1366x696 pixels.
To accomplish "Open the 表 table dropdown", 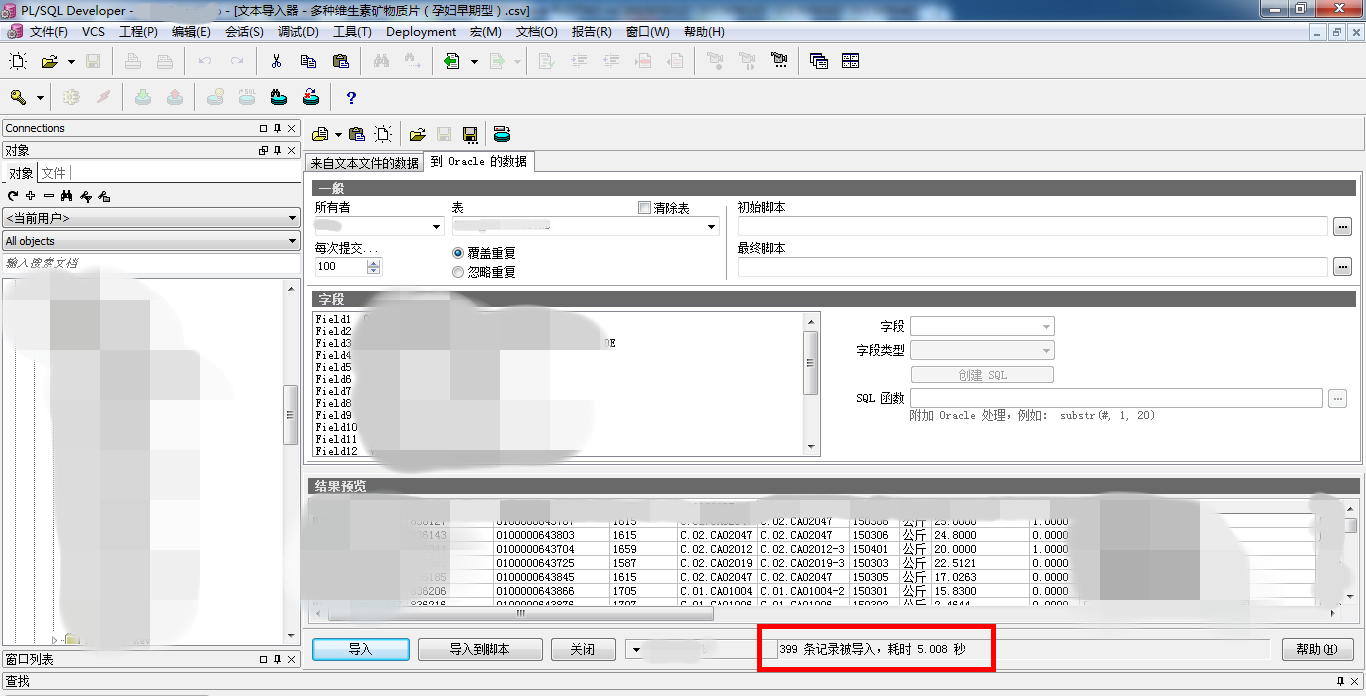I will [712, 227].
